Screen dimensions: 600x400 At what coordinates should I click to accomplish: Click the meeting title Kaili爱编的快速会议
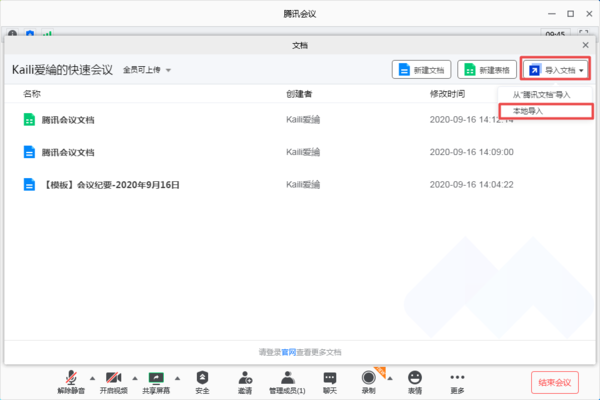pos(62,70)
